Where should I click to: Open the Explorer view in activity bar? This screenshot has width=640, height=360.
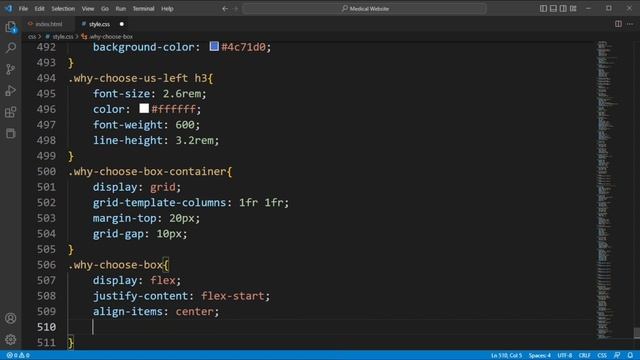click(x=11, y=27)
